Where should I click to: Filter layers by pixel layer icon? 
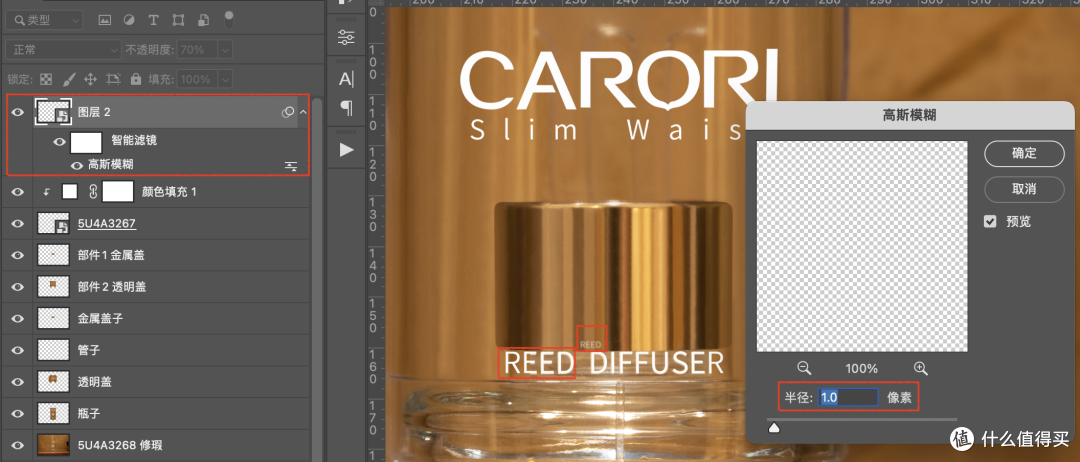point(105,20)
